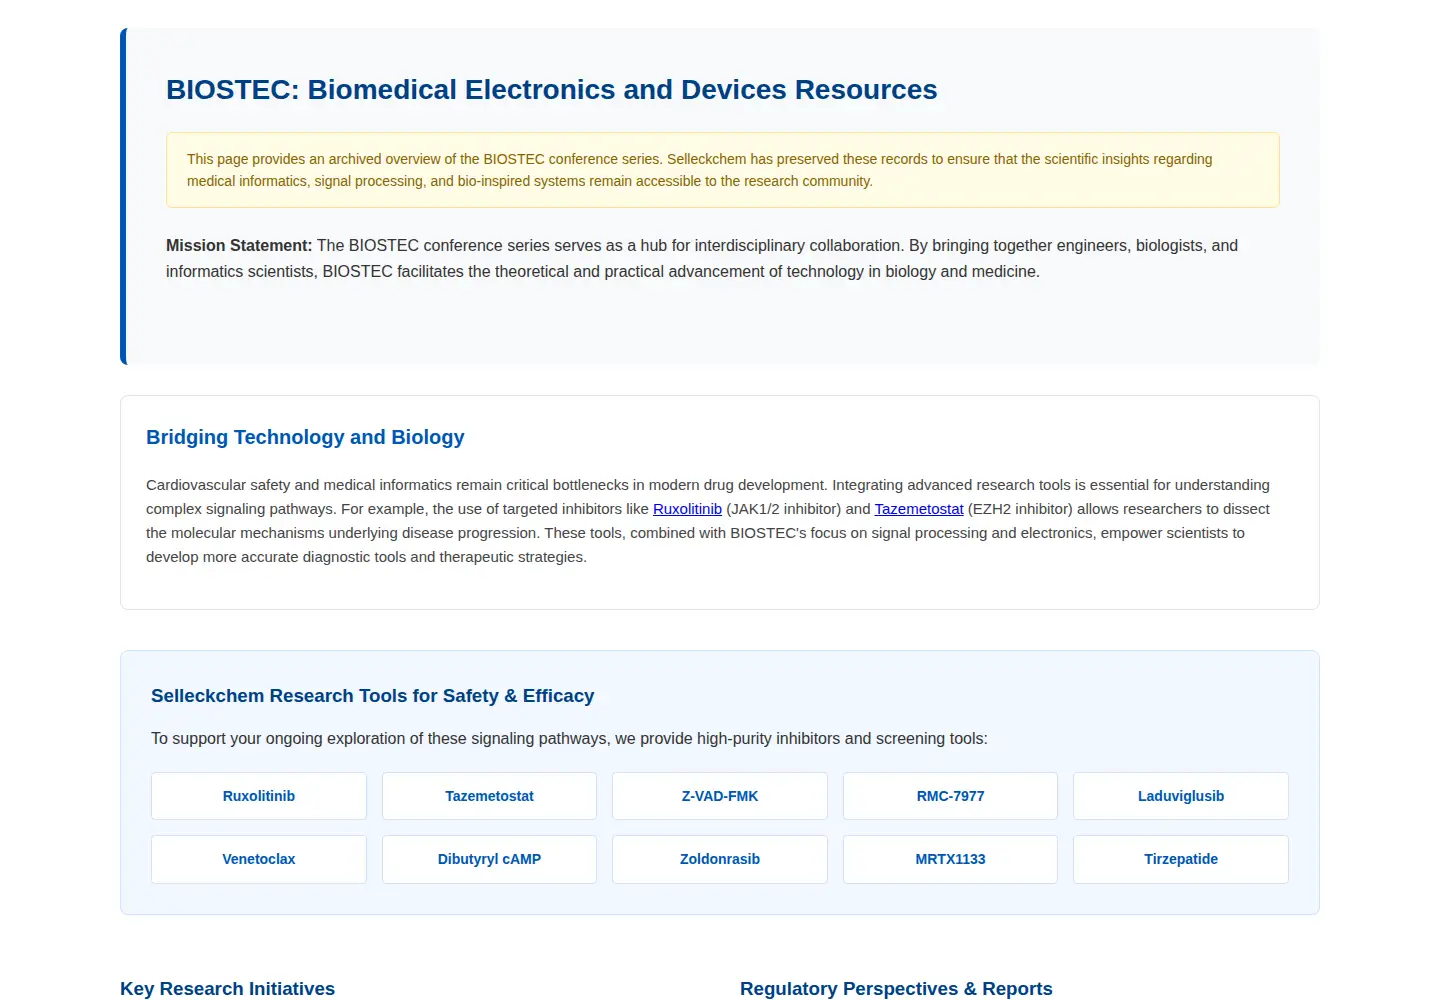Image resolution: width=1440 pixels, height=1000 pixels.
Task: Choose the Venetoclax product card
Action: [259, 859]
